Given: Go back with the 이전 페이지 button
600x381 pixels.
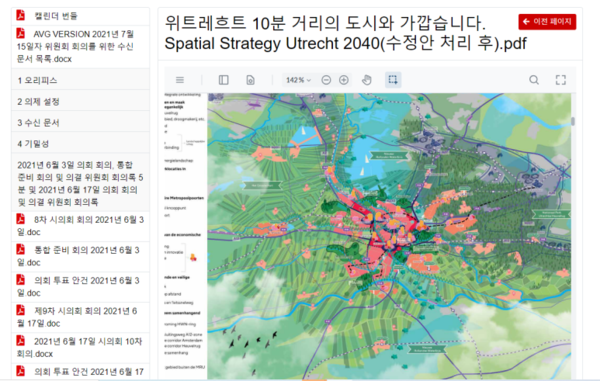Looking at the screenshot, I should [x=547, y=22].
